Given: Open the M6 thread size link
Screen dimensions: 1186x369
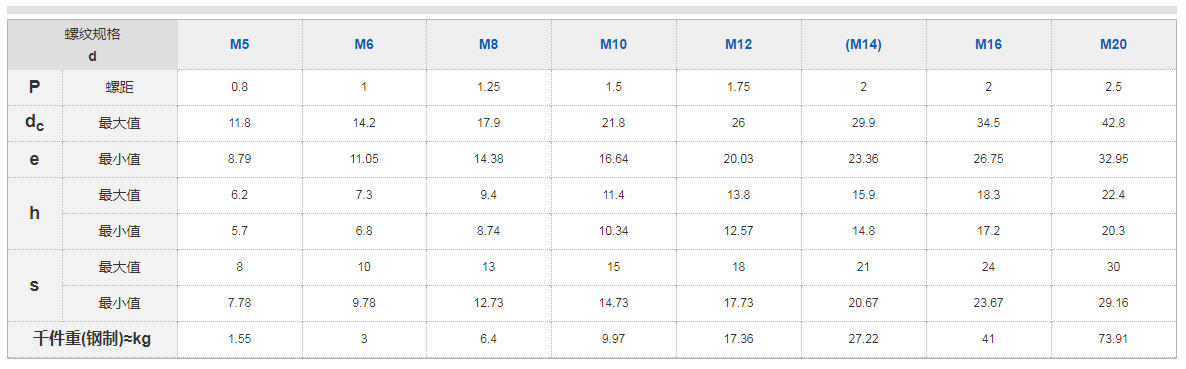Looking at the screenshot, I should [364, 45].
